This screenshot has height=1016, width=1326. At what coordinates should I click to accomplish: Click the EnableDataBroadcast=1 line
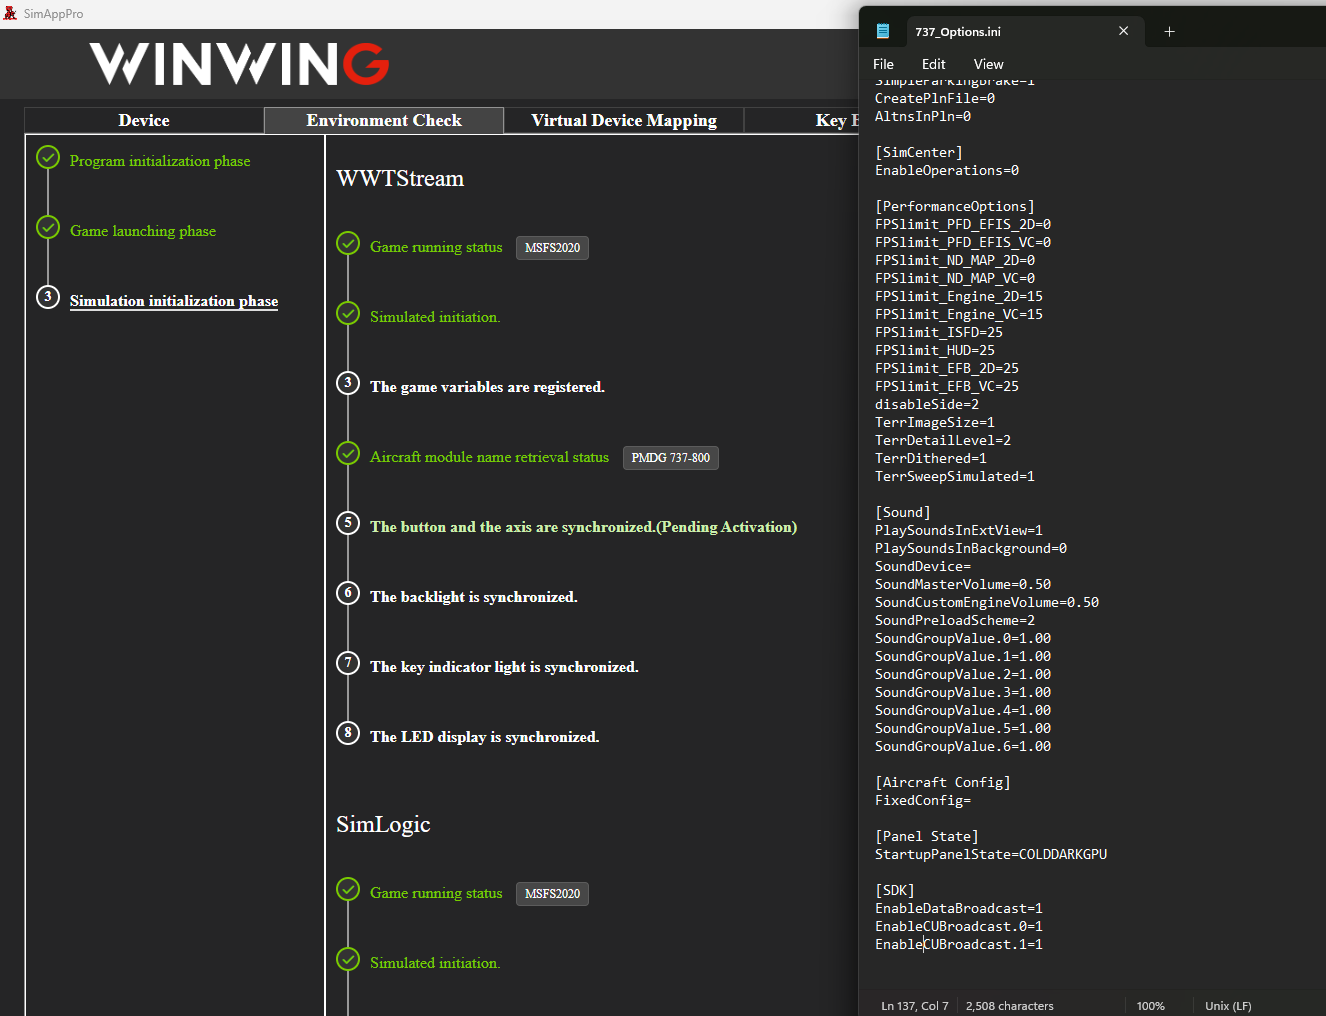[959, 909]
